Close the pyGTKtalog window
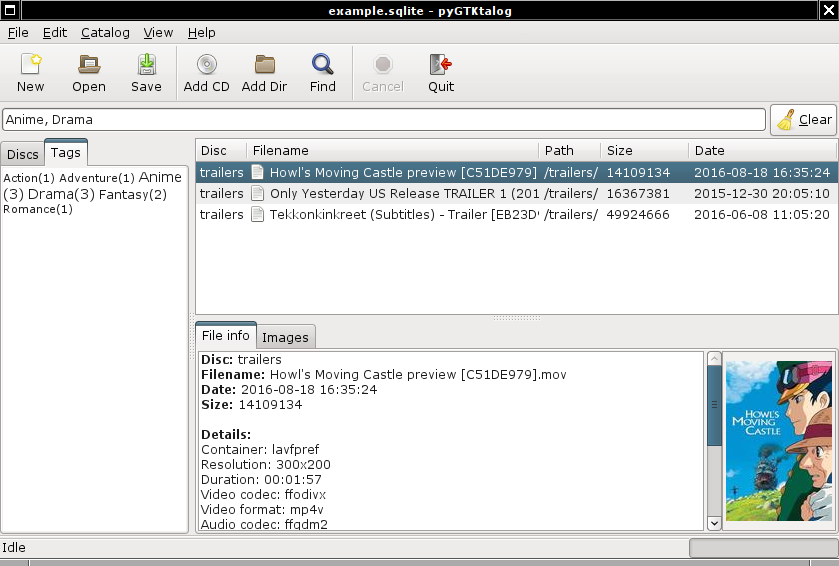Viewport: 839px width, 566px height. pyautogui.click(x=828, y=10)
